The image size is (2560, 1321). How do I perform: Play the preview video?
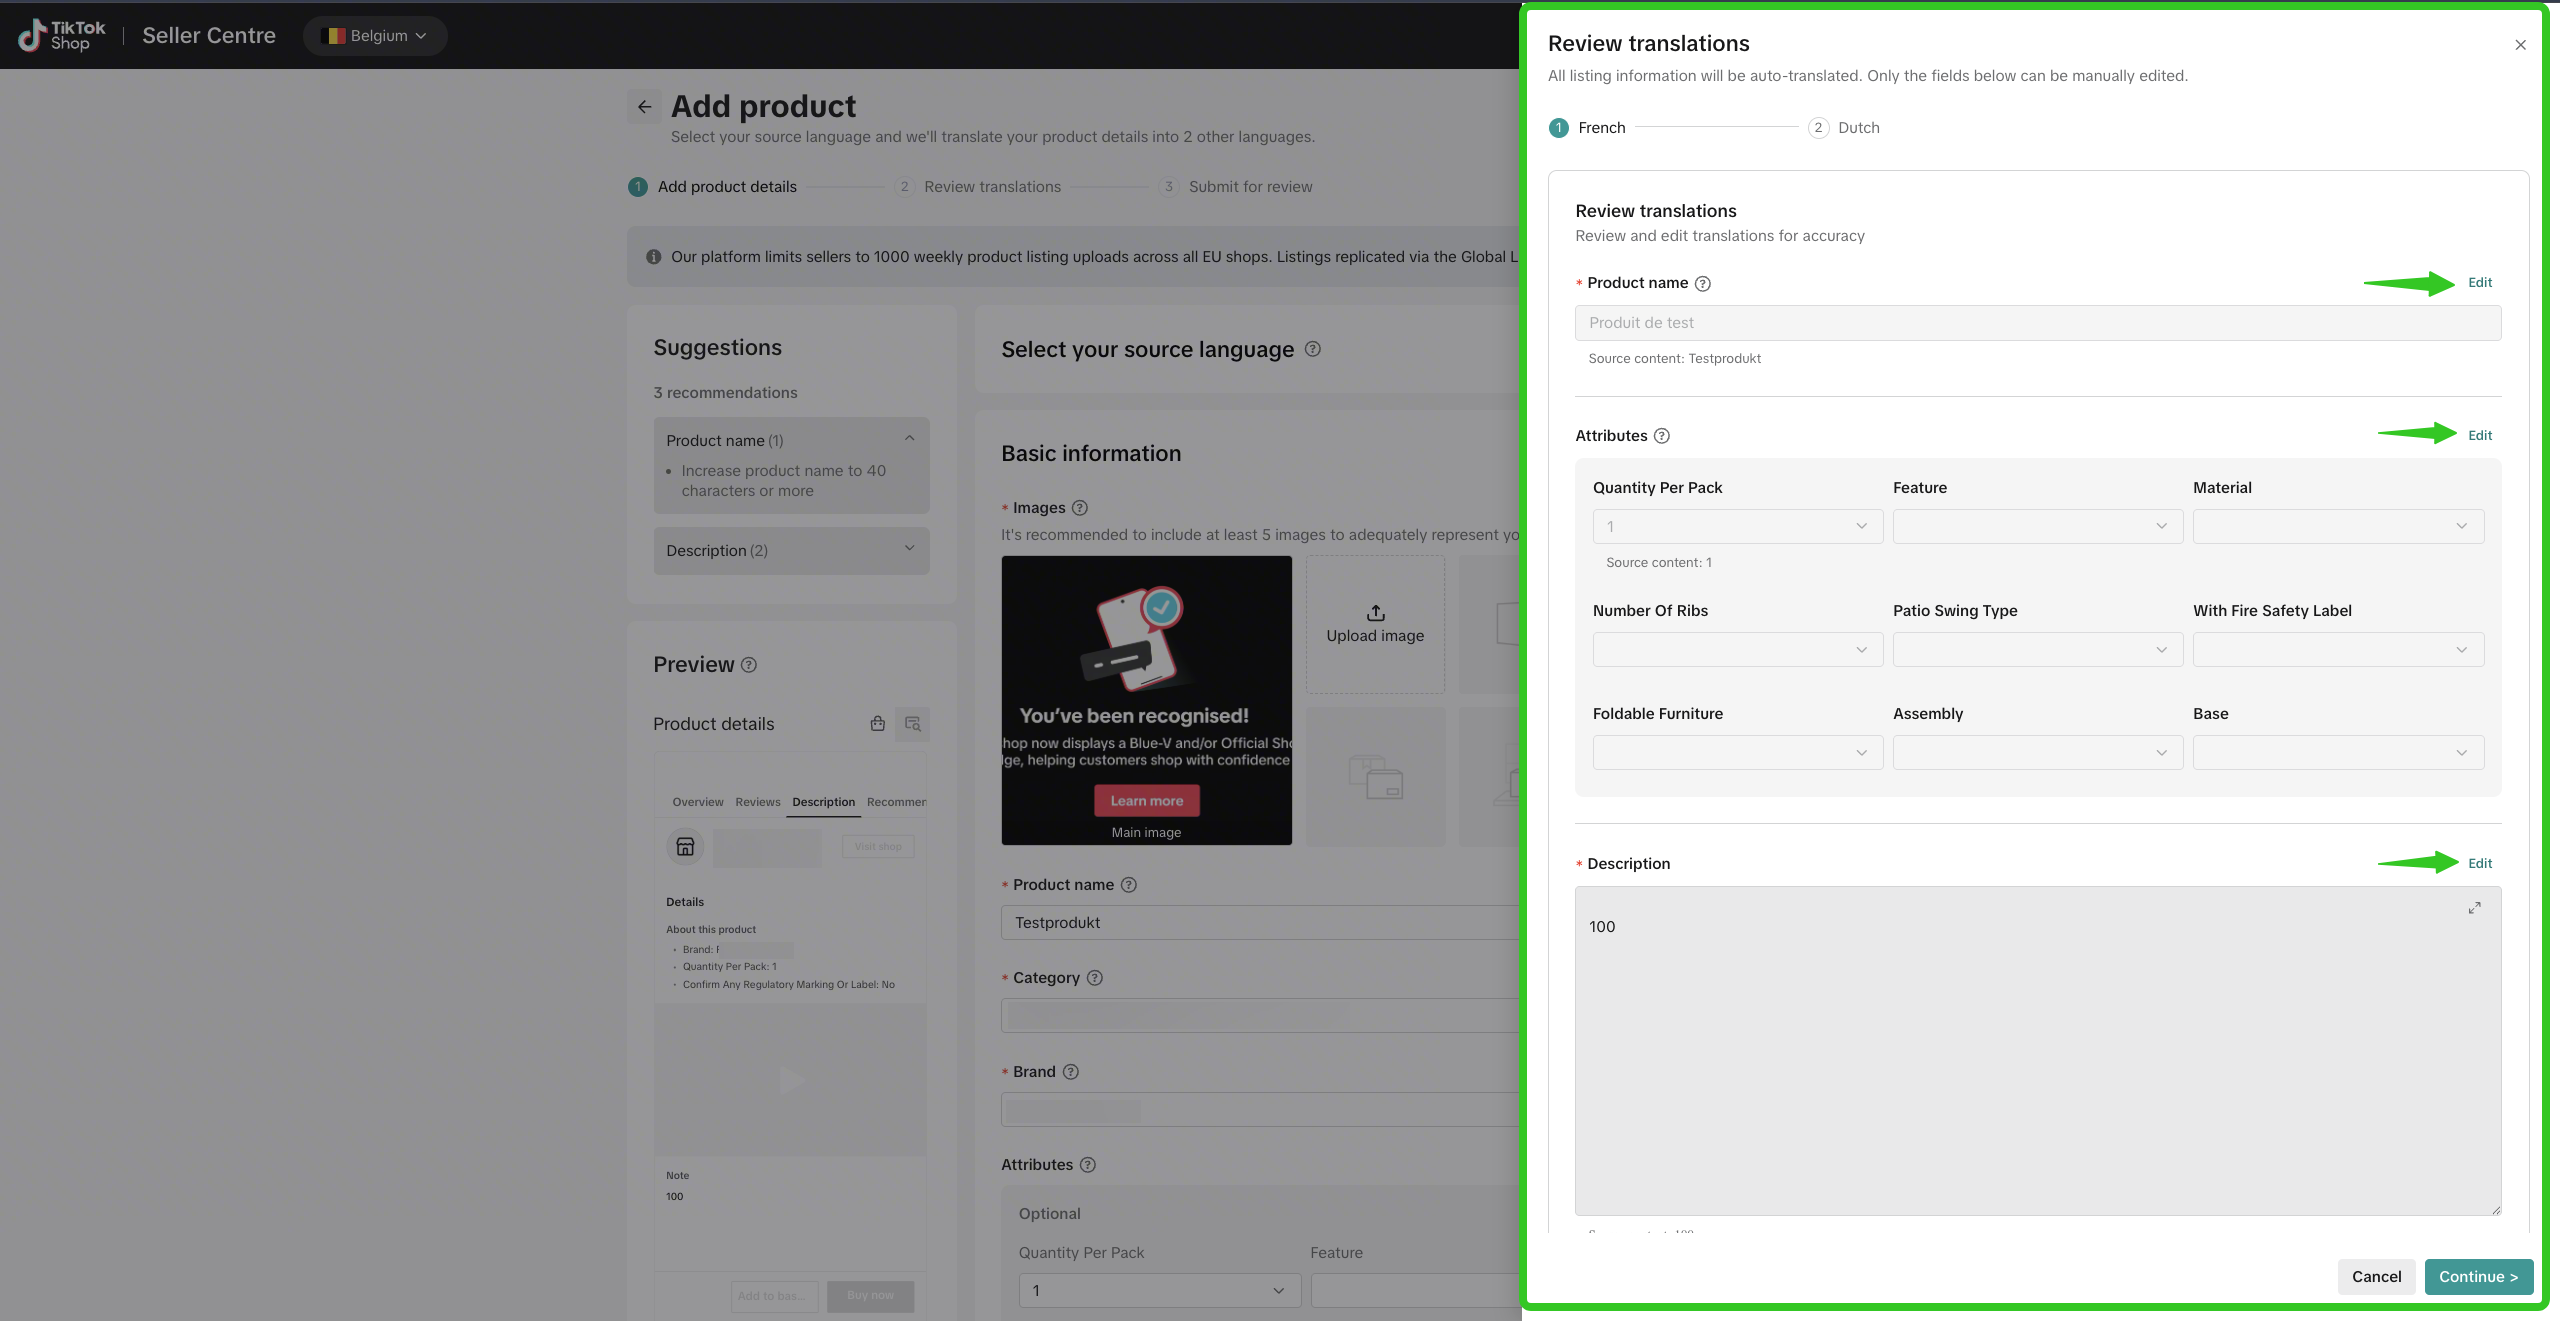(x=791, y=1080)
